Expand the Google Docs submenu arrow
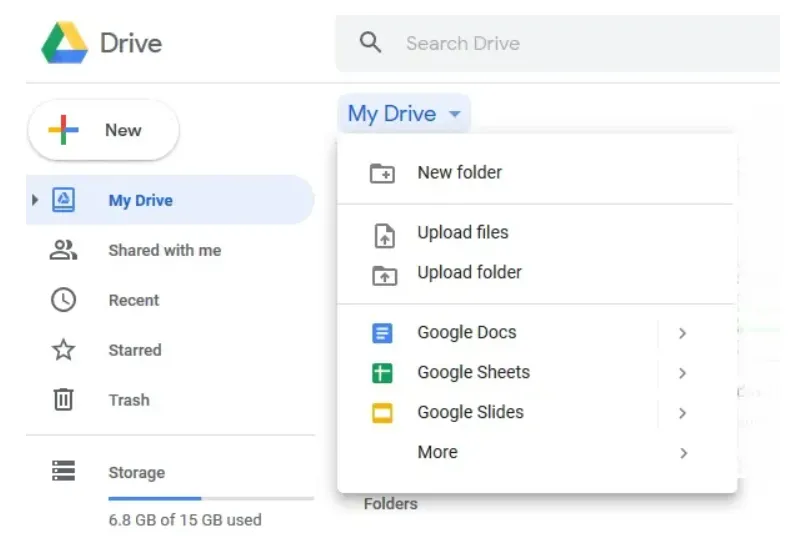802x540 pixels. point(682,333)
